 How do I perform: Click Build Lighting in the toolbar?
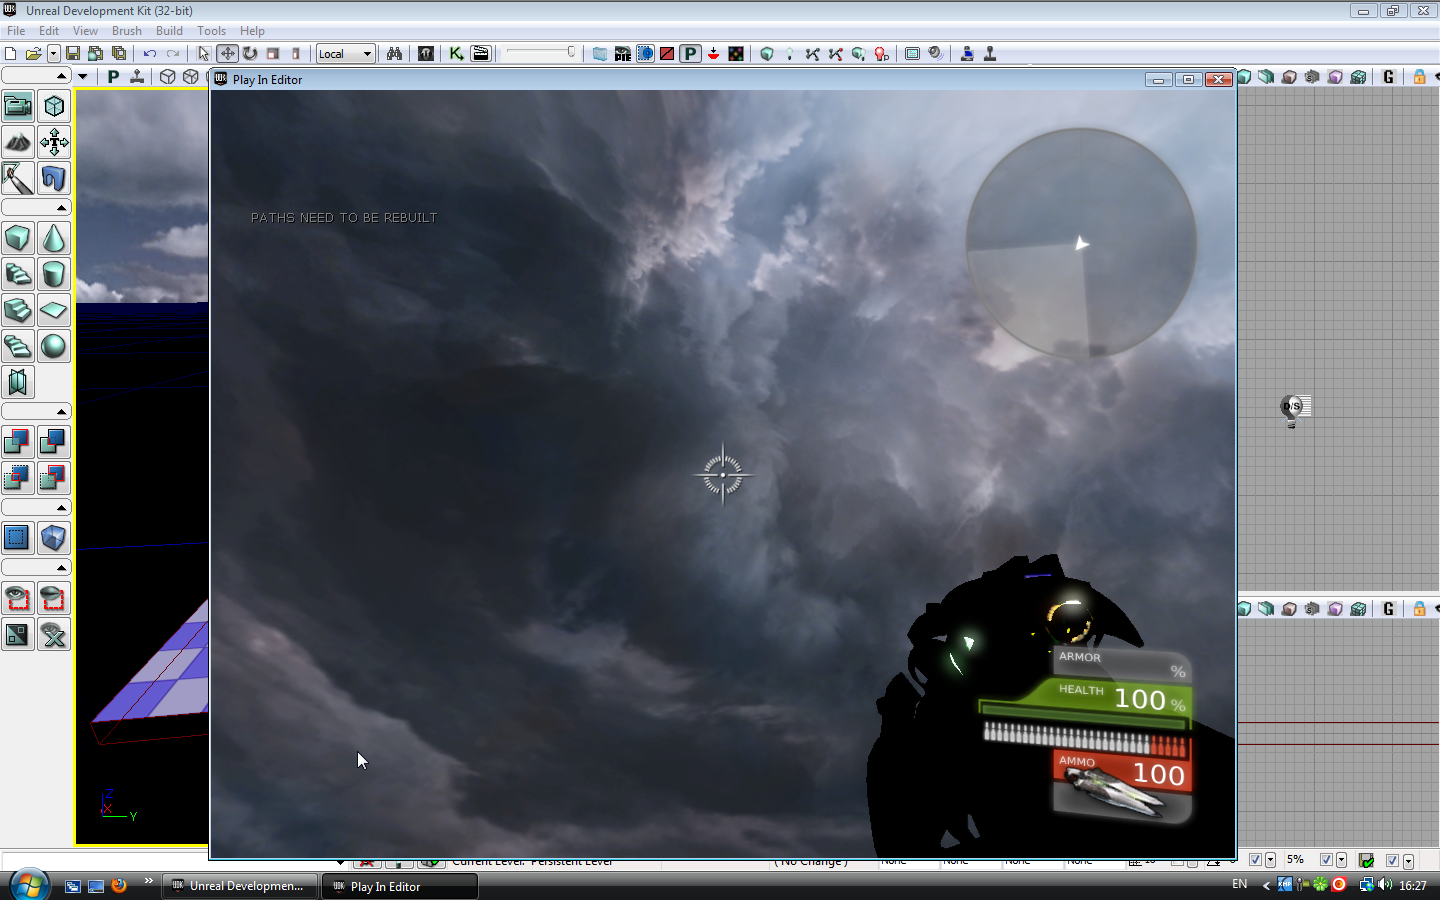pyautogui.click(x=790, y=54)
